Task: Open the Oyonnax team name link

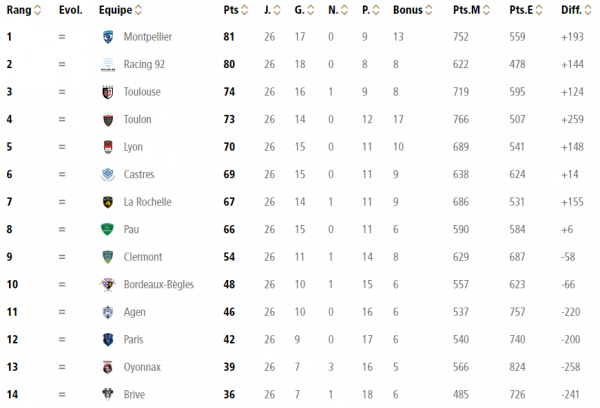Action: click(x=142, y=367)
